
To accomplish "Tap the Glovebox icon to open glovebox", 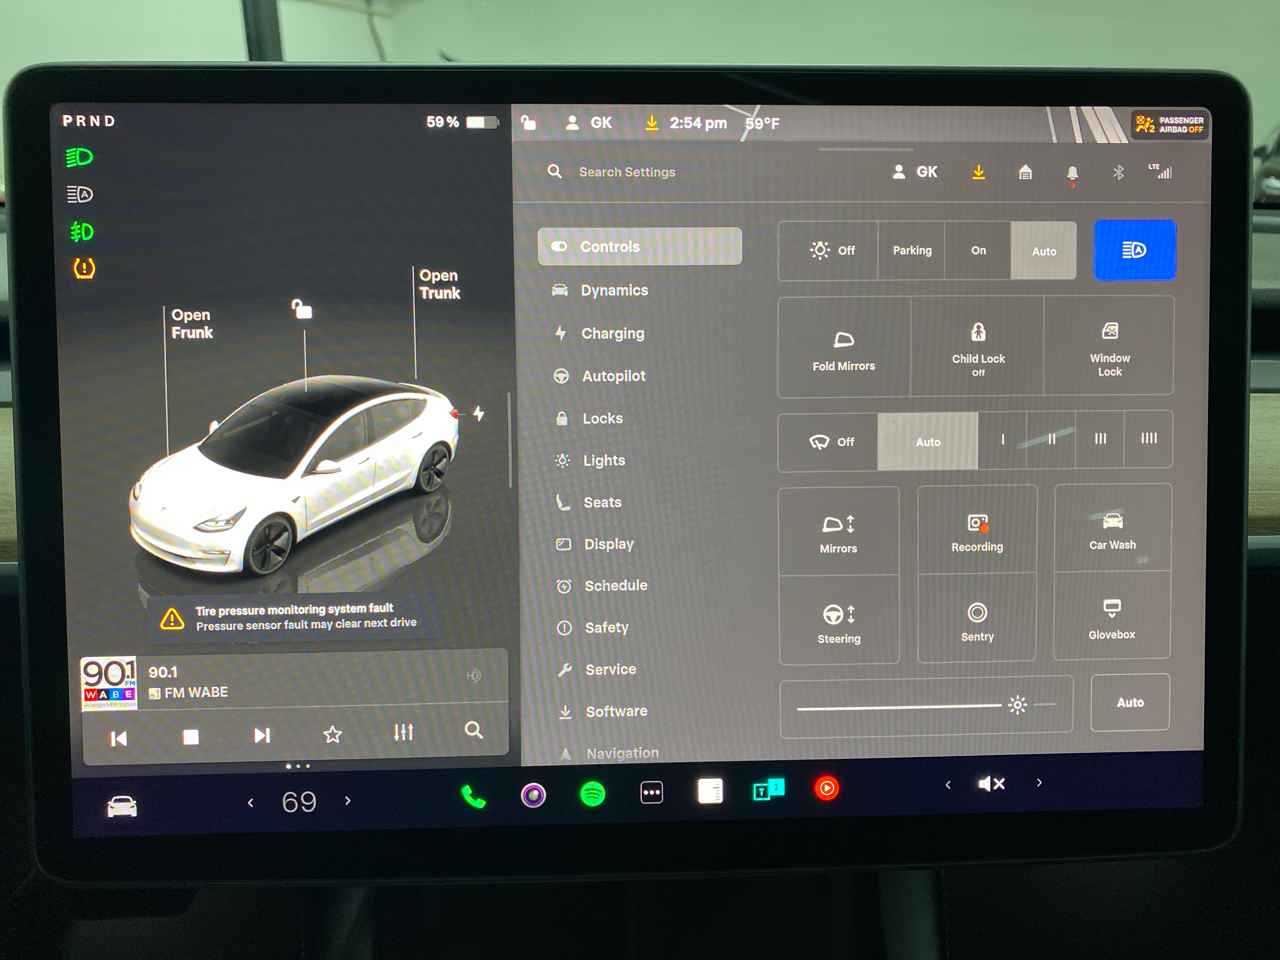I will click(x=1111, y=618).
